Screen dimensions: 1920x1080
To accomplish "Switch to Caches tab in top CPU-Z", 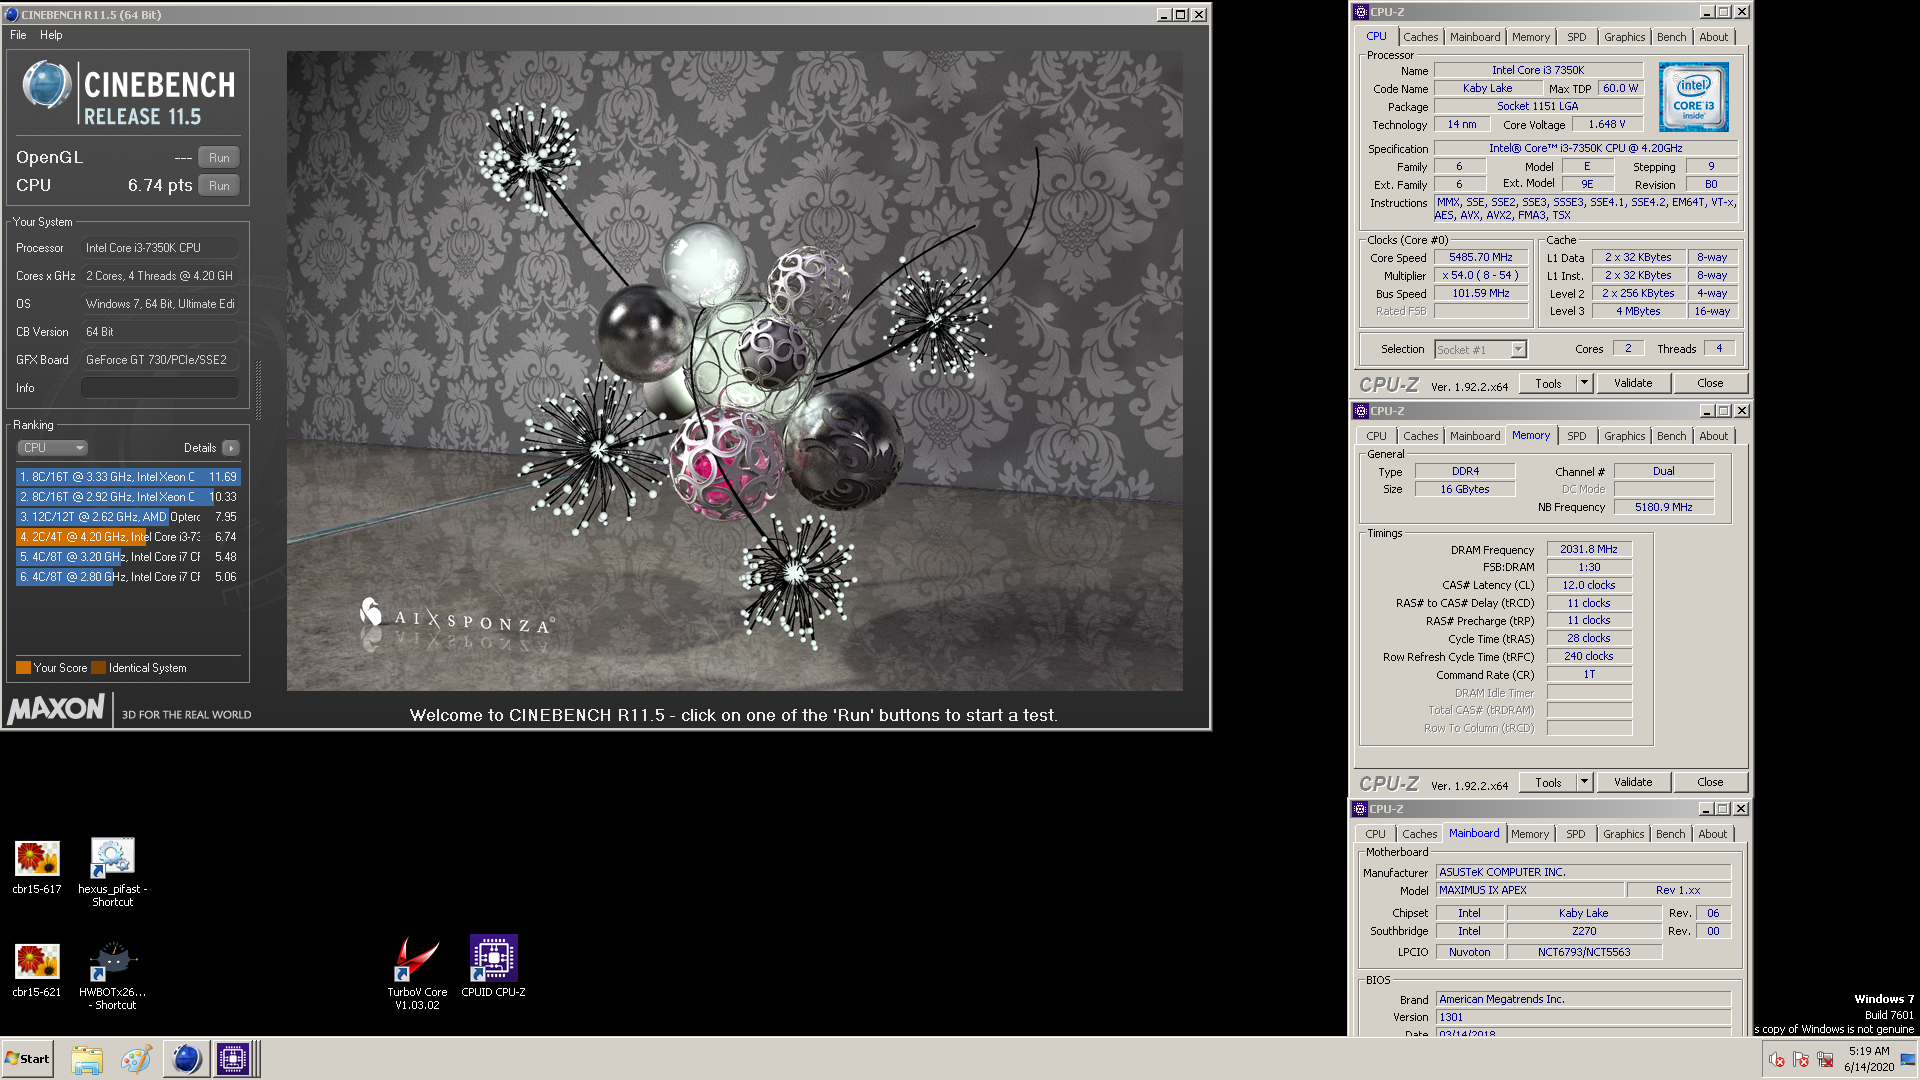I will point(1420,37).
